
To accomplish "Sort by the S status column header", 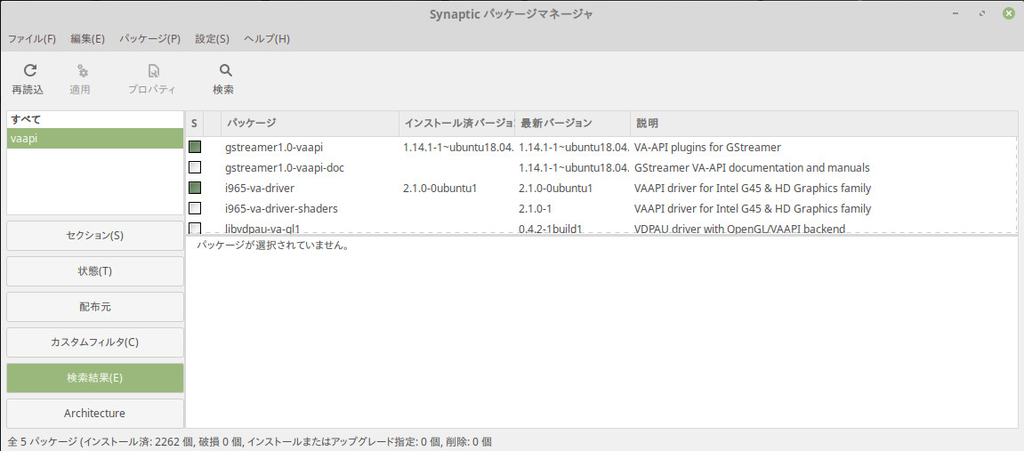I will tap(195, 123).
